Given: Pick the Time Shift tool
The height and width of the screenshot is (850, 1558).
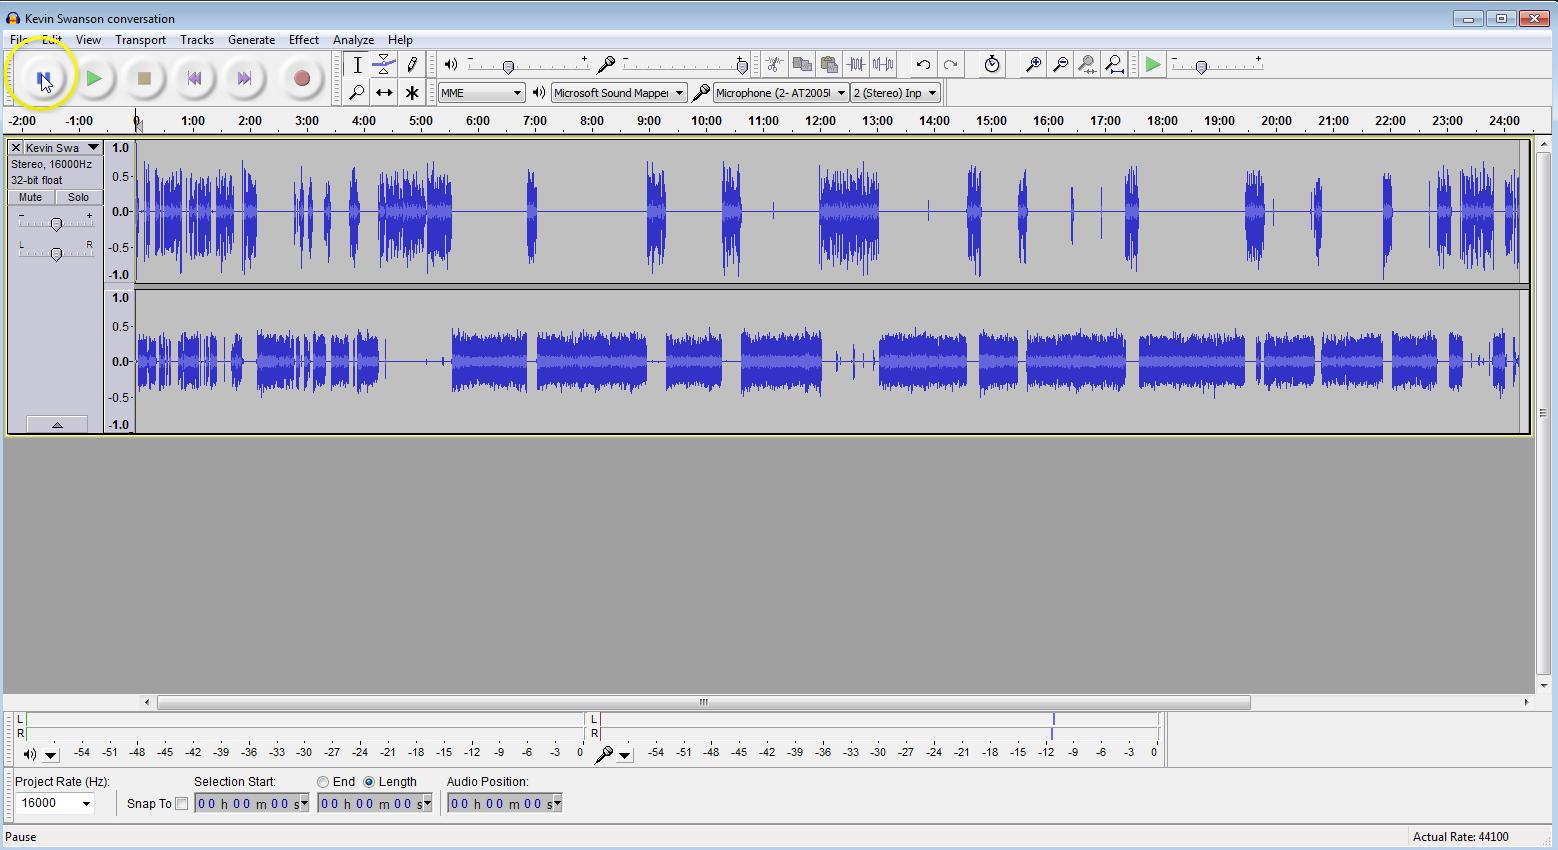Looking at the screenshot, I should pos(384,92).
